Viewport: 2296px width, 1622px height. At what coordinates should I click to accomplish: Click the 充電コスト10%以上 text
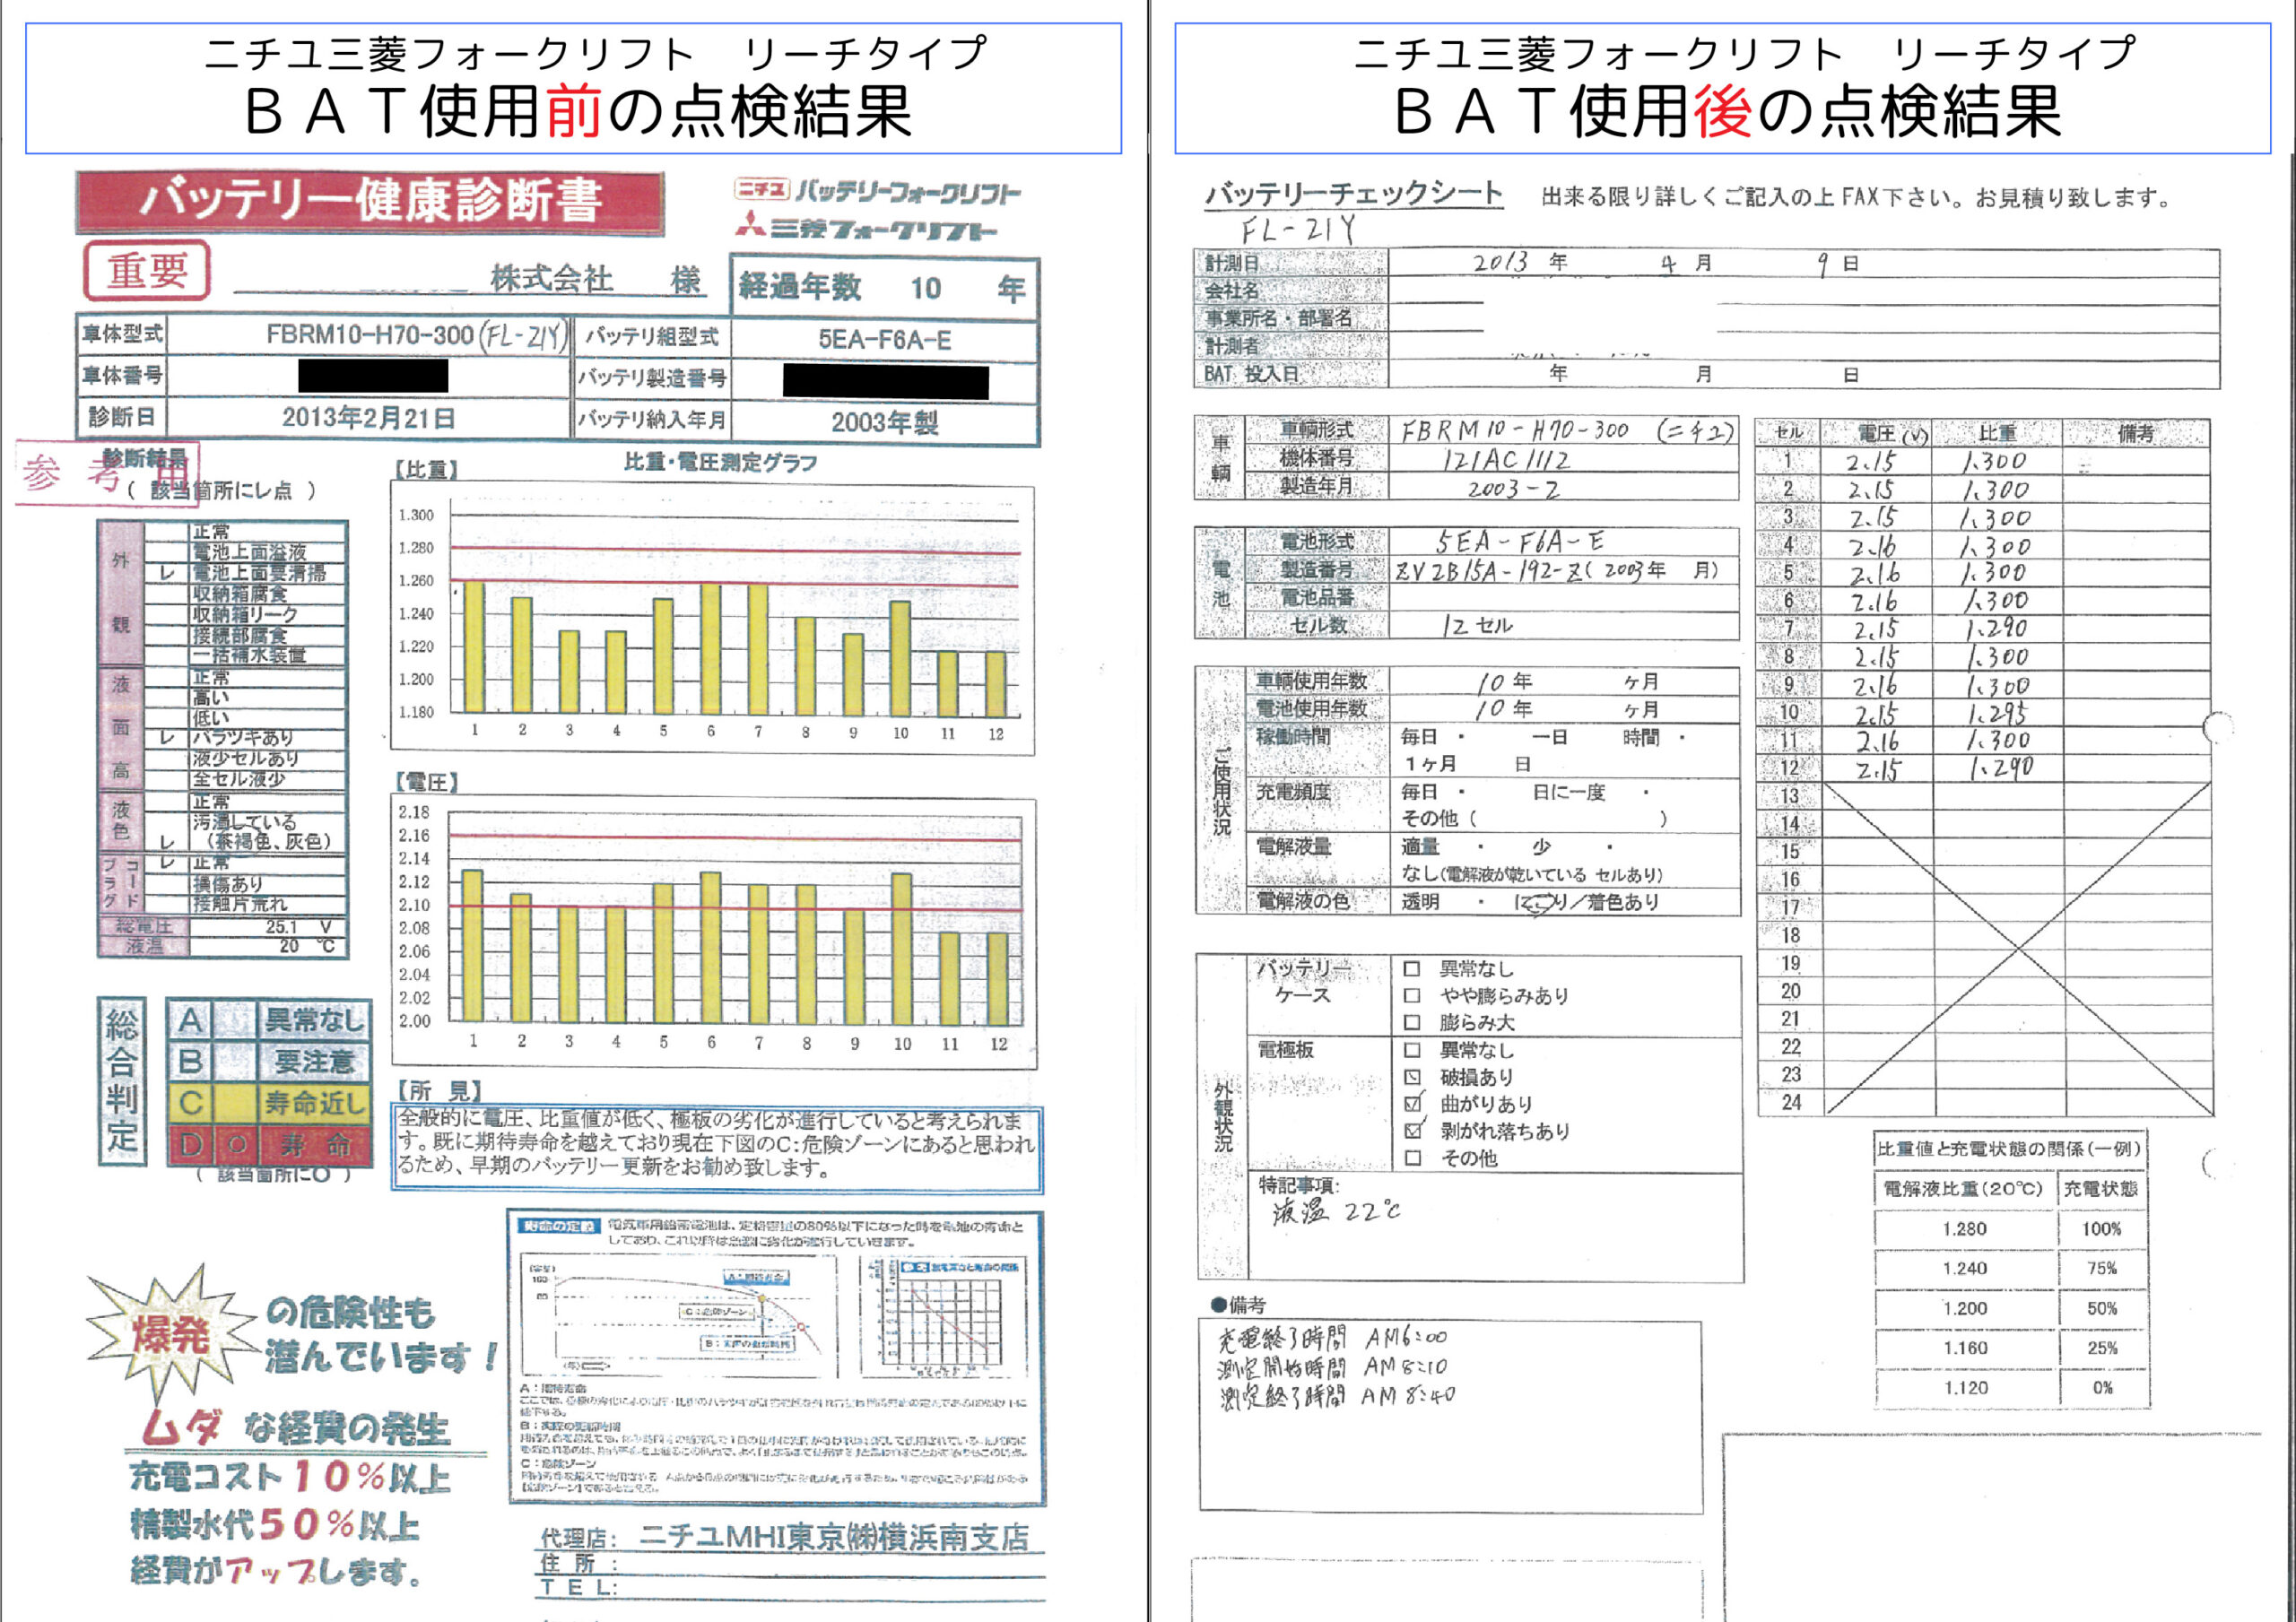pyautogui.click(x=290, y=1478)
